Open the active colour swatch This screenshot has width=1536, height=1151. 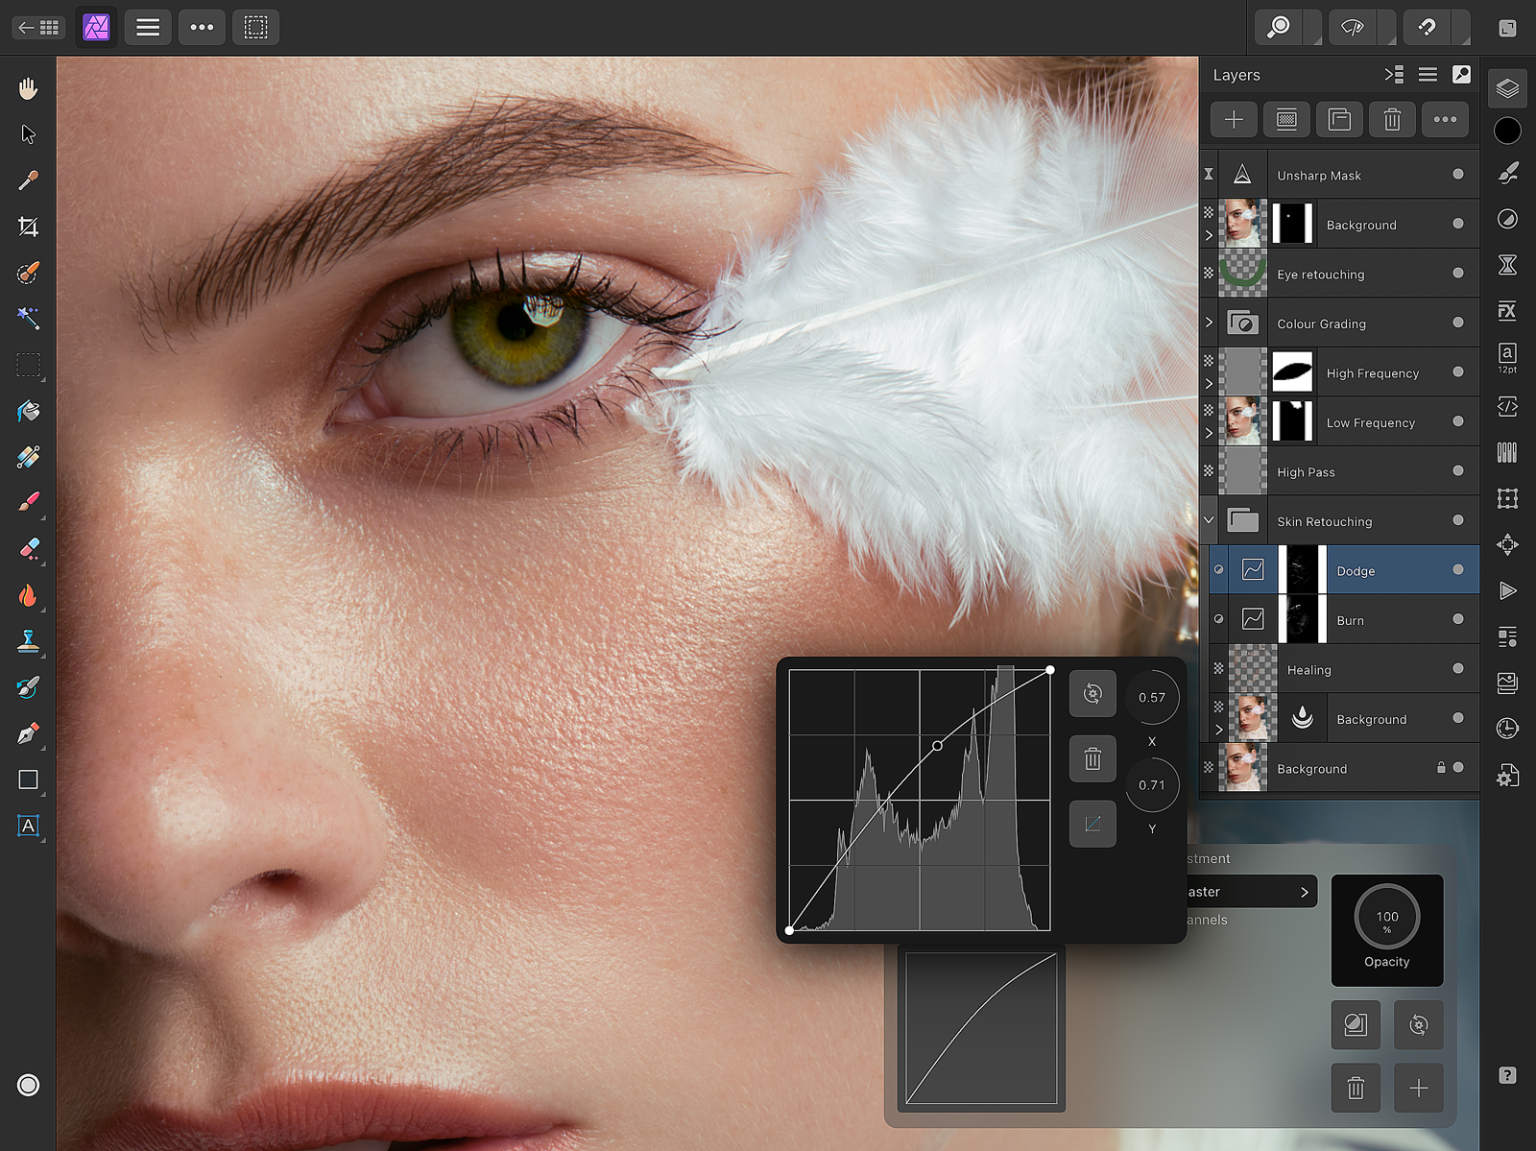tap(1508, 130)
